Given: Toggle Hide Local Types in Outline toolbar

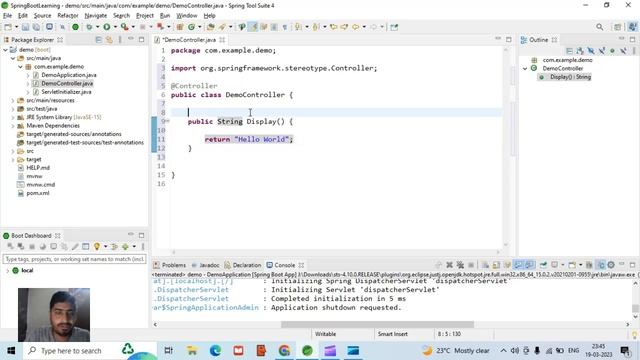Looking at the screenshot, I should (x=623, y=51).
